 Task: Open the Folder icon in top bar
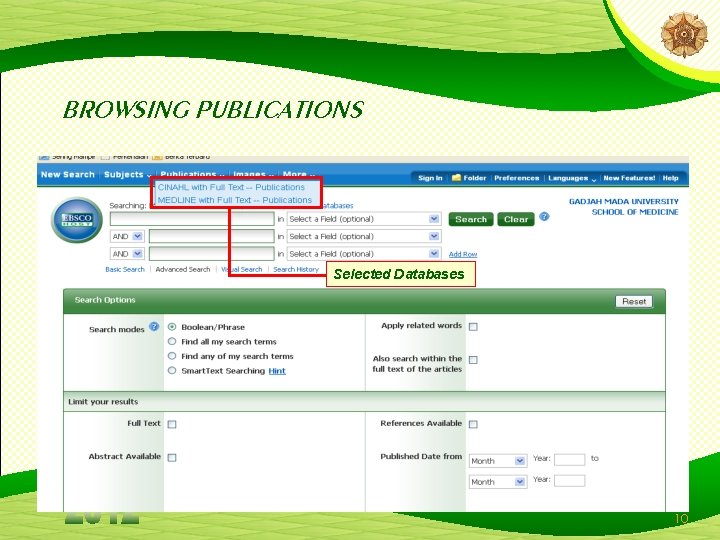tap(456, 178)
